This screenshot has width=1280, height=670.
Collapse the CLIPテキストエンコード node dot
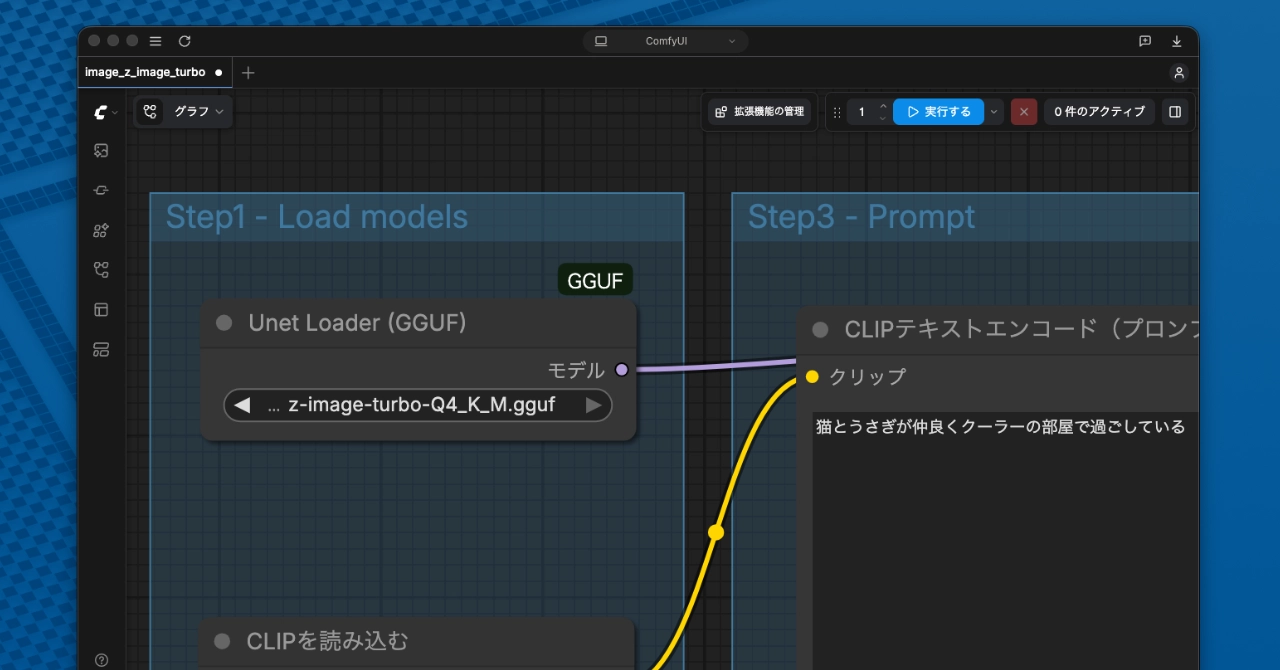[x=820, y=329]
